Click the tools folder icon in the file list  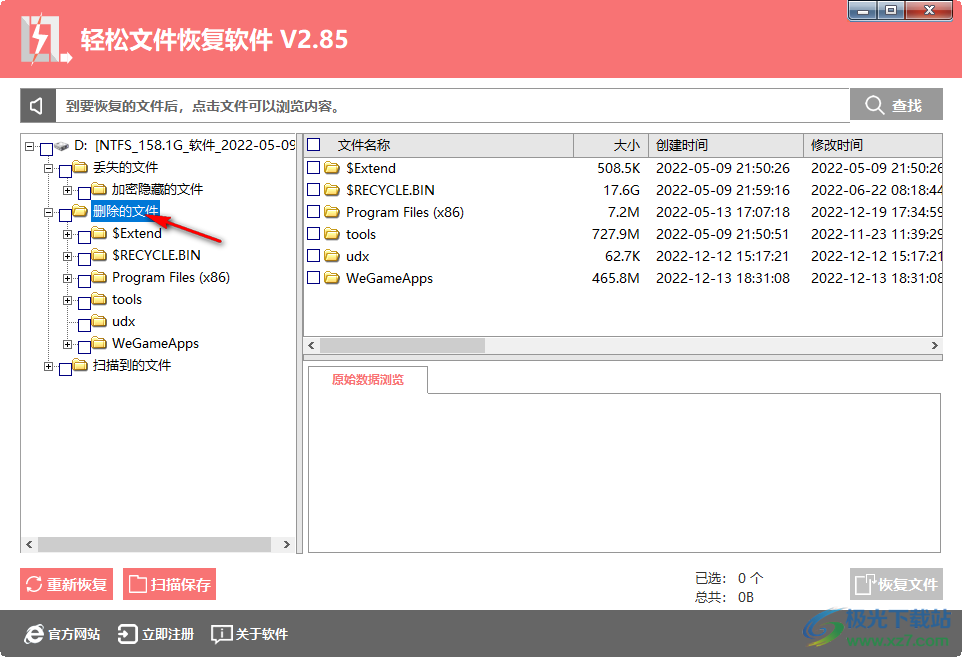click(332, 234)
